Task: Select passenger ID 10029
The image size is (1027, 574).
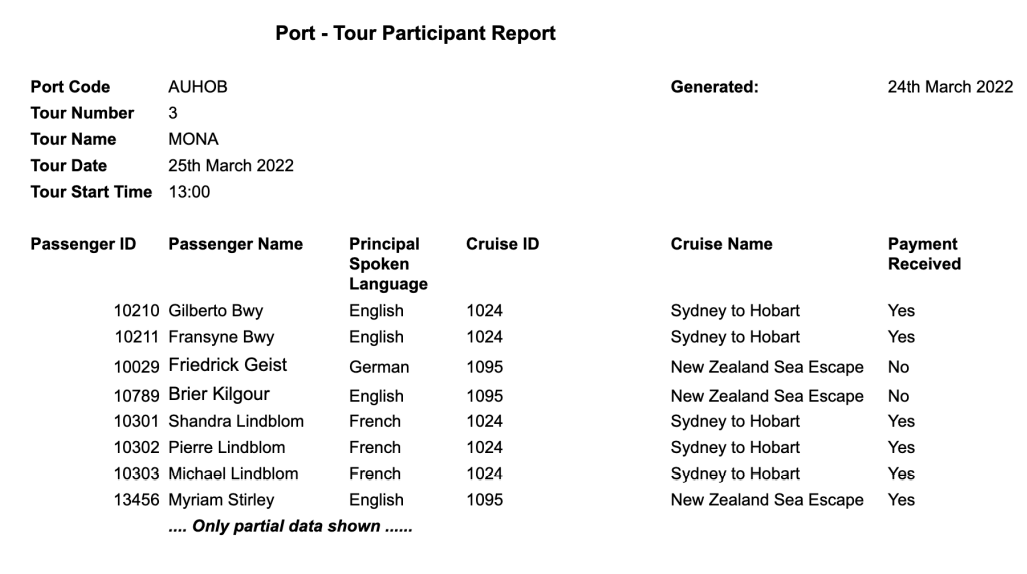Action: click(136, 367)
